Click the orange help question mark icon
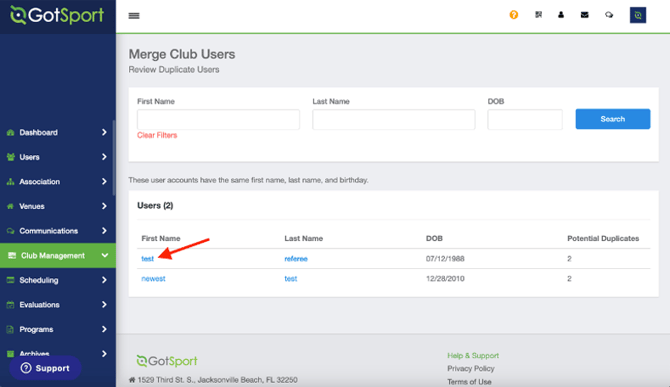 514,15
